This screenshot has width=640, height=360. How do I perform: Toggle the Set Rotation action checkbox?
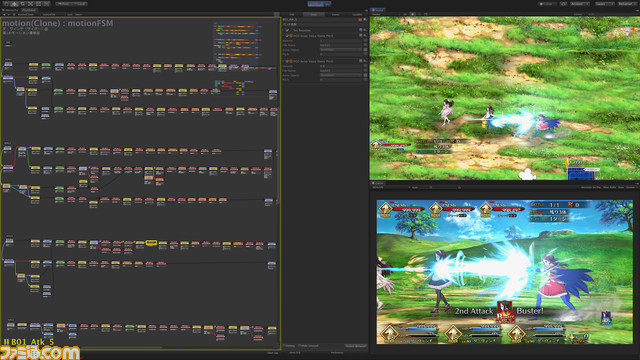(287, 30)
